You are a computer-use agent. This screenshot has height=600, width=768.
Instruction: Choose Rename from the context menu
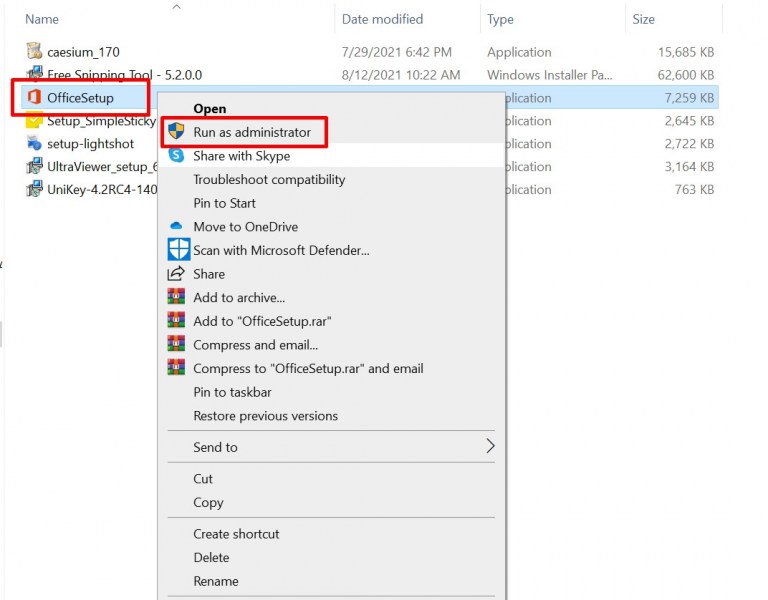pos(216,581)
